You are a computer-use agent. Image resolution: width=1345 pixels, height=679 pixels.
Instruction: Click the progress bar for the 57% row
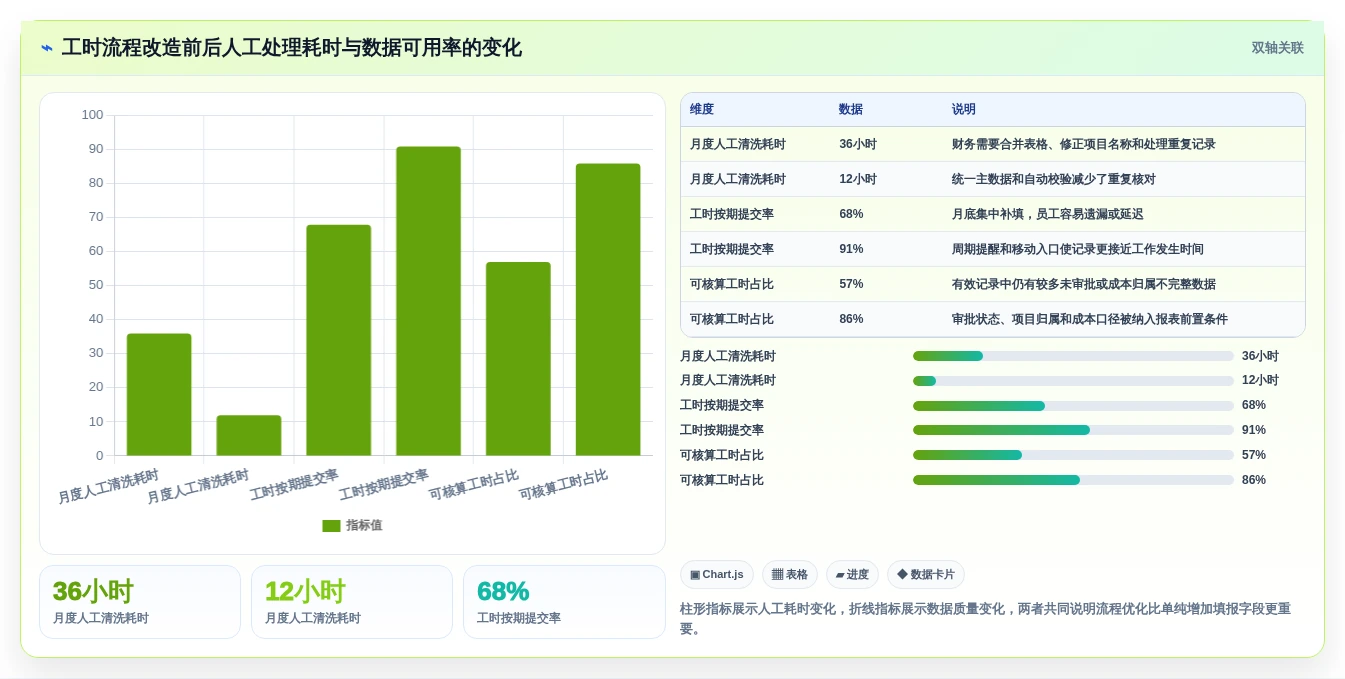click(x=1073, y=455)
